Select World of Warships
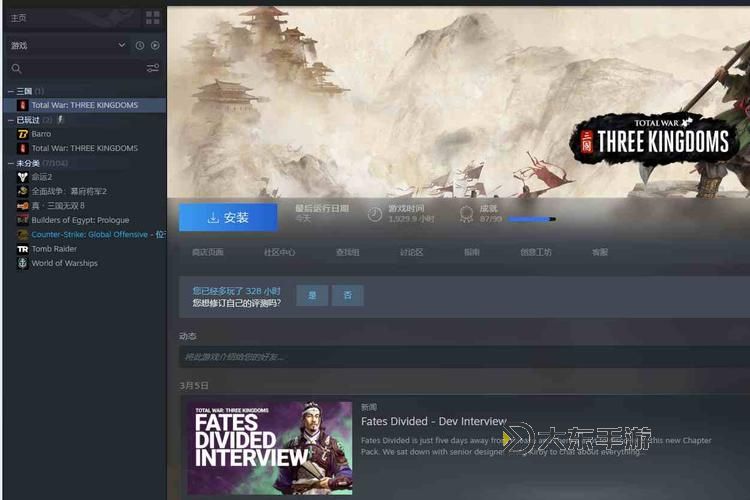 tap(65, 263)
